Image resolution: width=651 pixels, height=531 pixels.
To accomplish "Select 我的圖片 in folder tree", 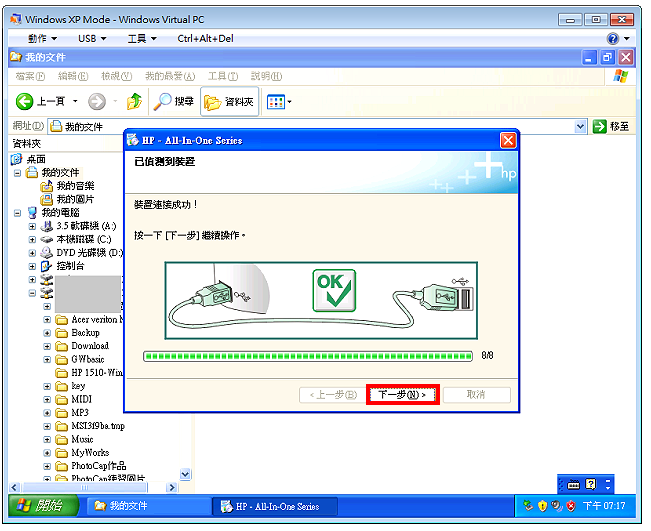I will coord(75,199).
